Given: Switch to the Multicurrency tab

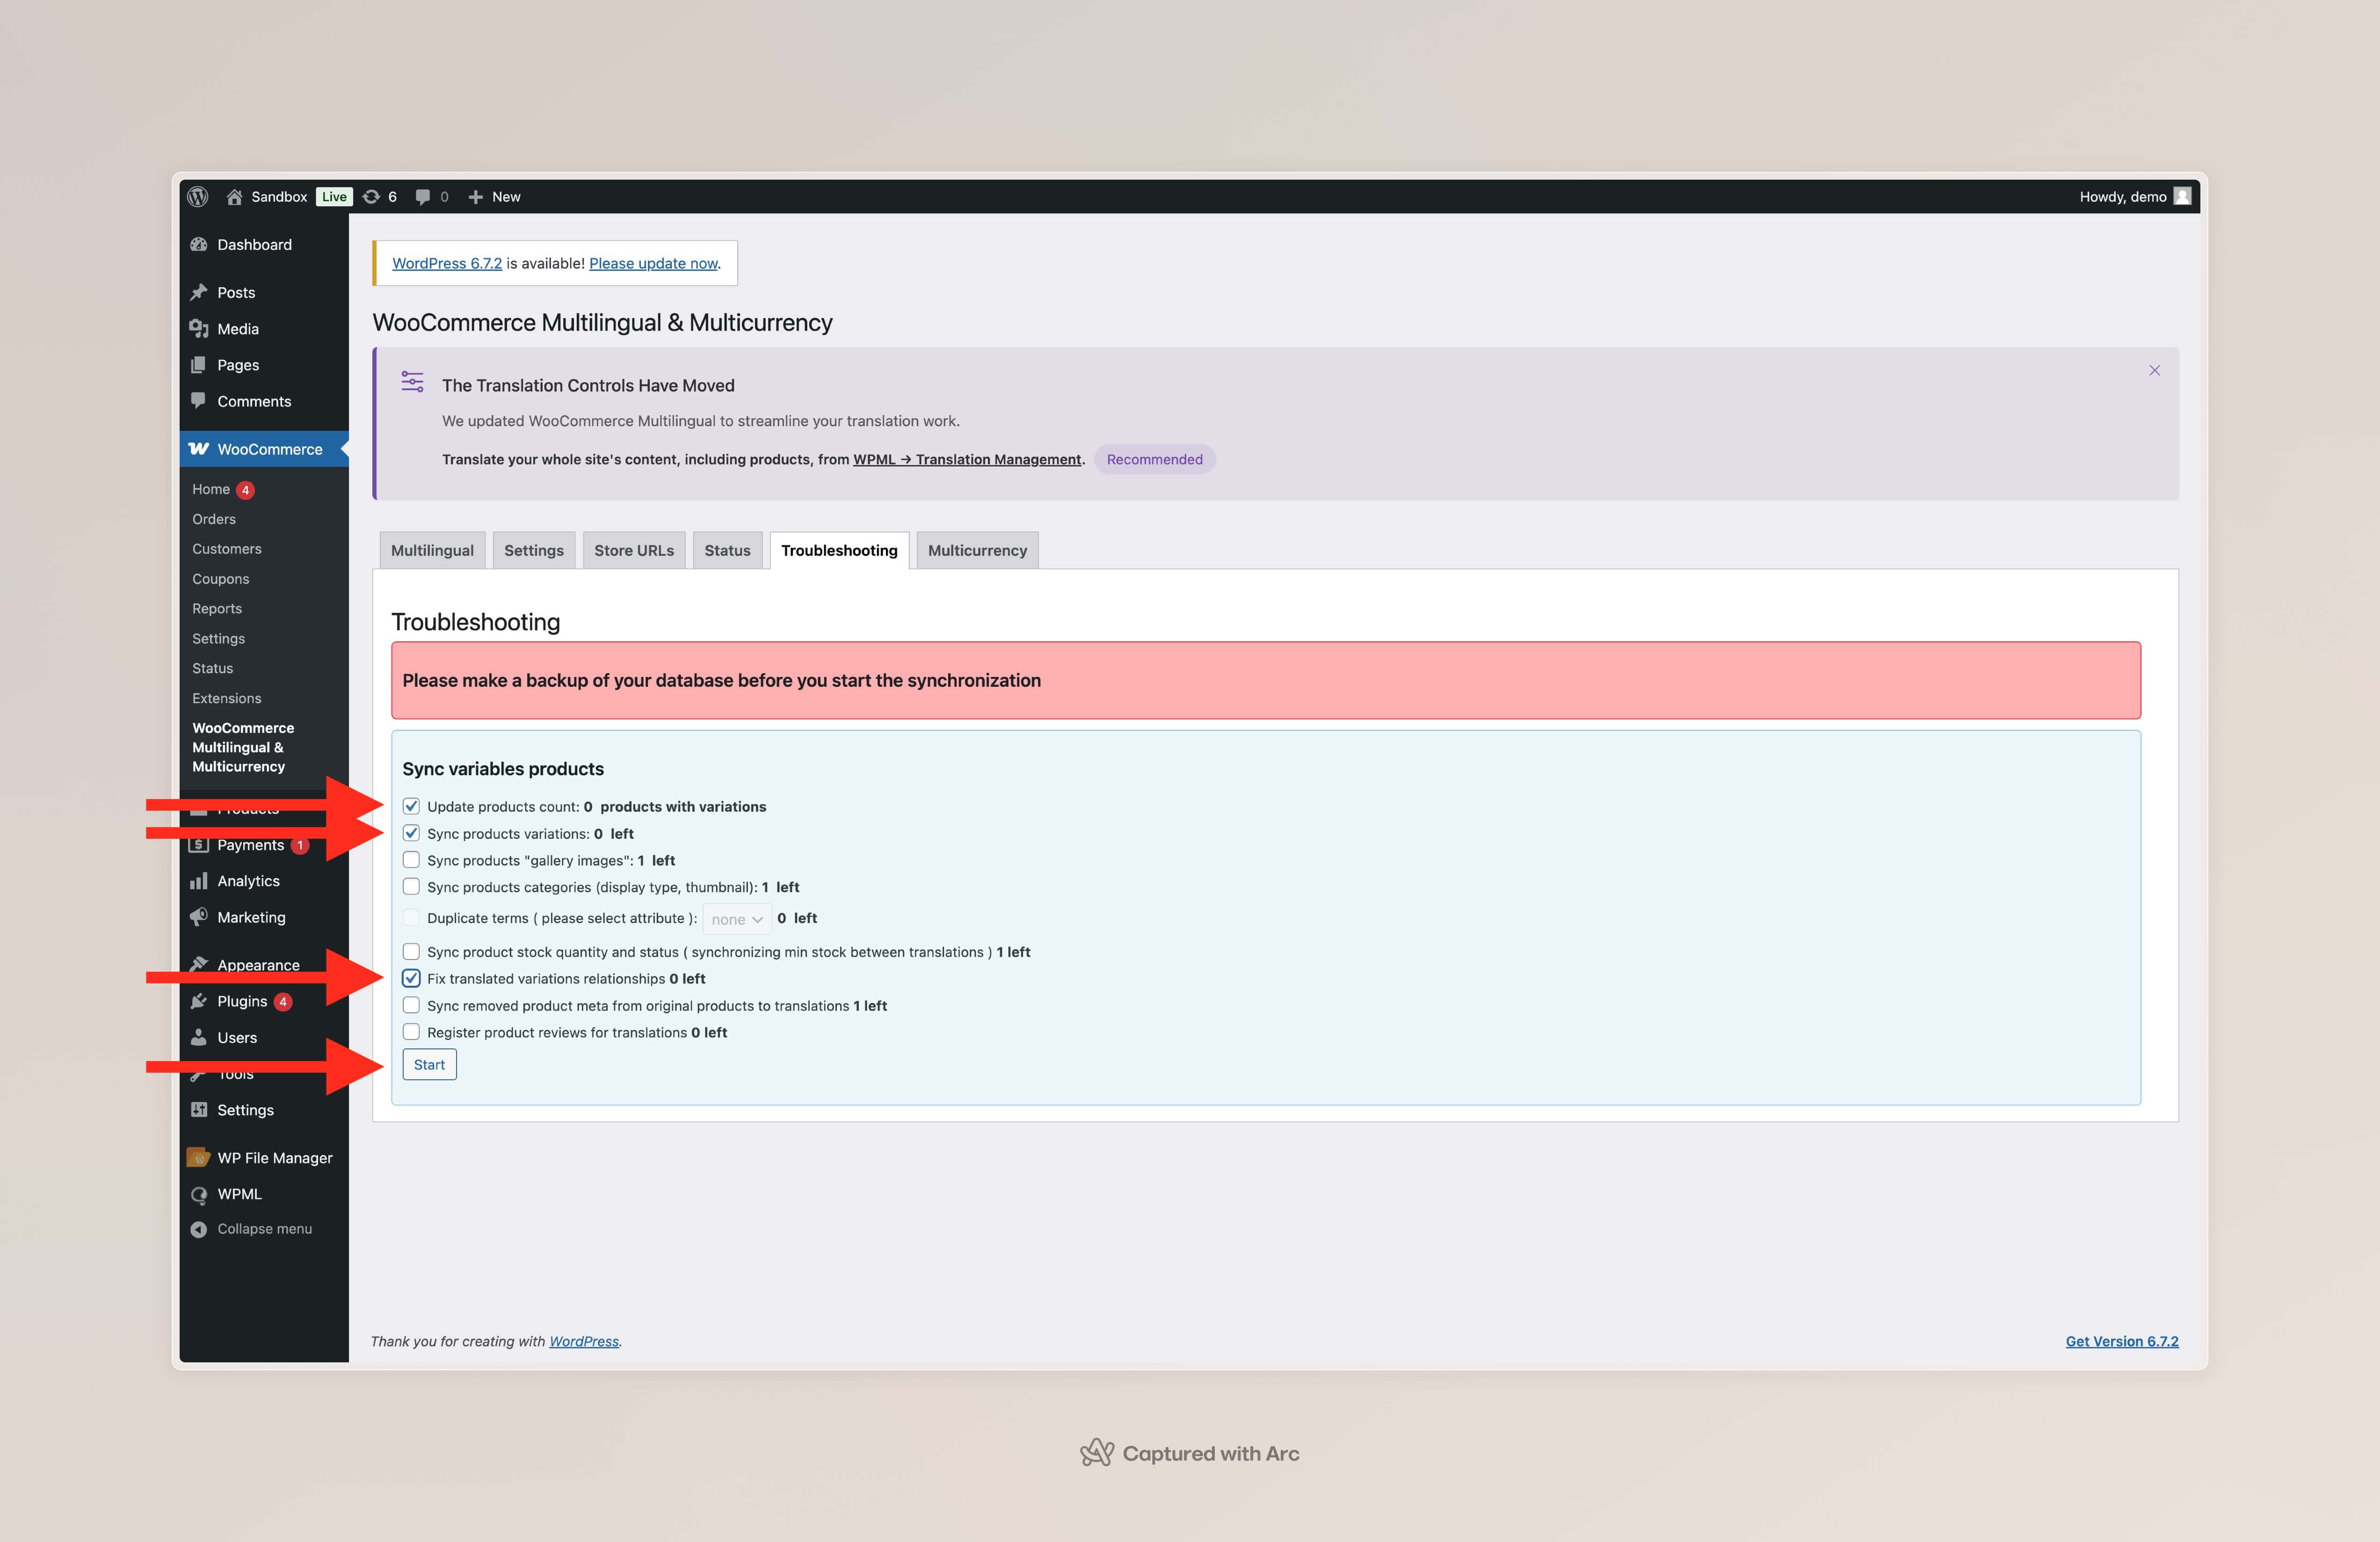Looking at the screenshot, I should [977, 550].
